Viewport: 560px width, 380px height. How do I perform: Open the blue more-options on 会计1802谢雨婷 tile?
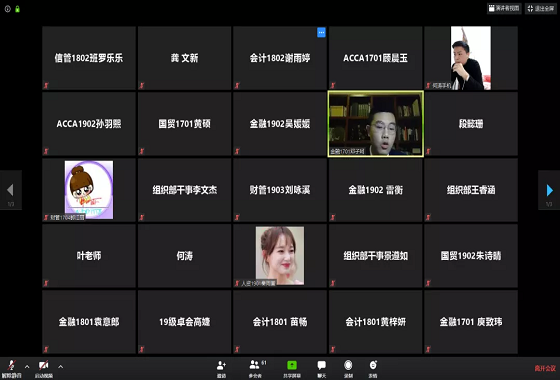click(x=321, y=32)
